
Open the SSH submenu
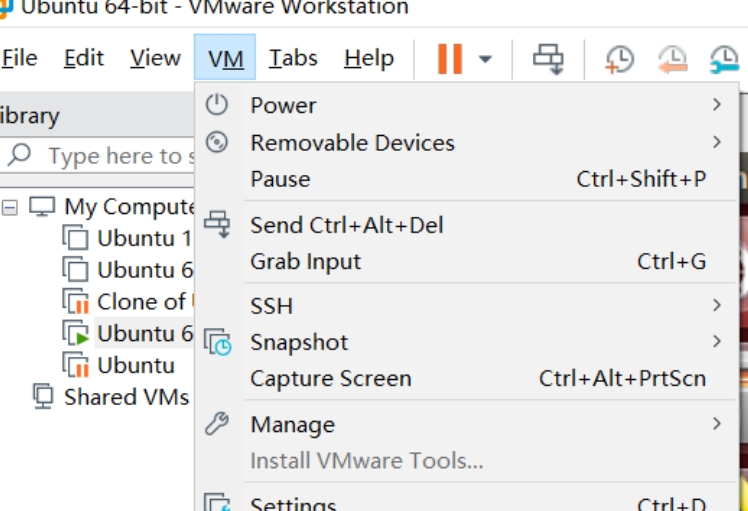467,305
